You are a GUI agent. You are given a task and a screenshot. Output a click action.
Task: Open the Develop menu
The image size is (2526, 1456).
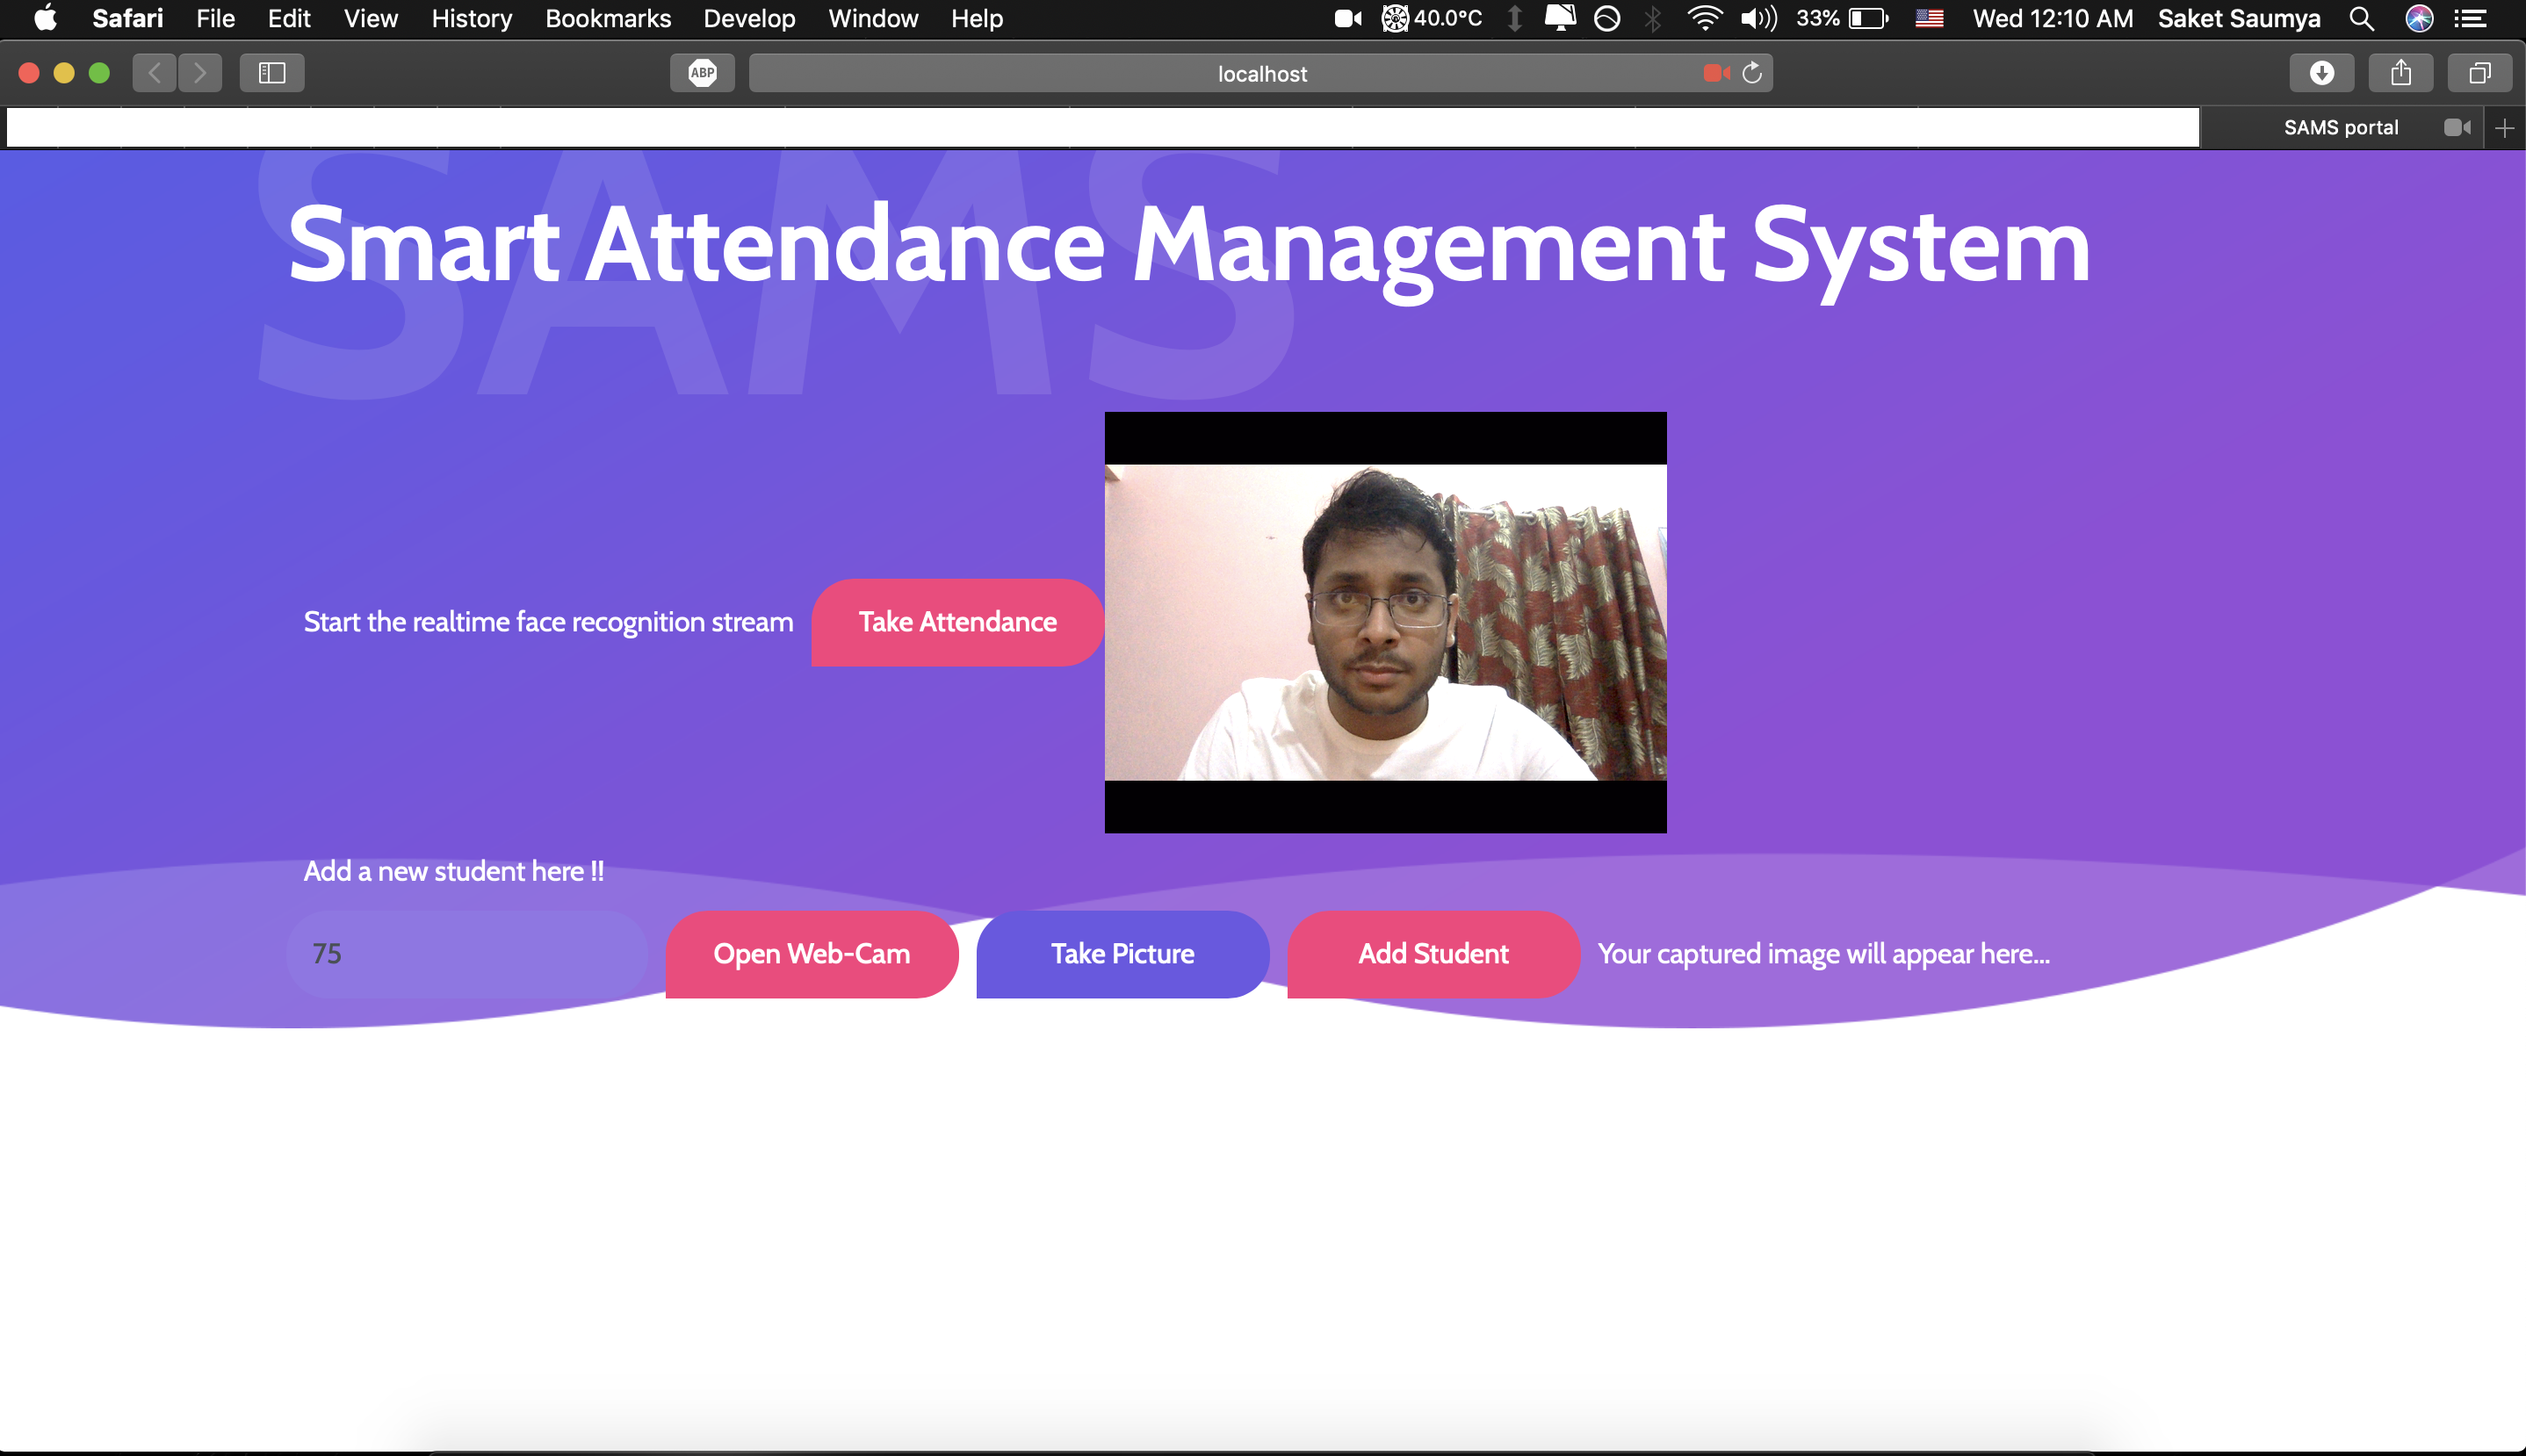pyautogui.click(x=749, y=18)
